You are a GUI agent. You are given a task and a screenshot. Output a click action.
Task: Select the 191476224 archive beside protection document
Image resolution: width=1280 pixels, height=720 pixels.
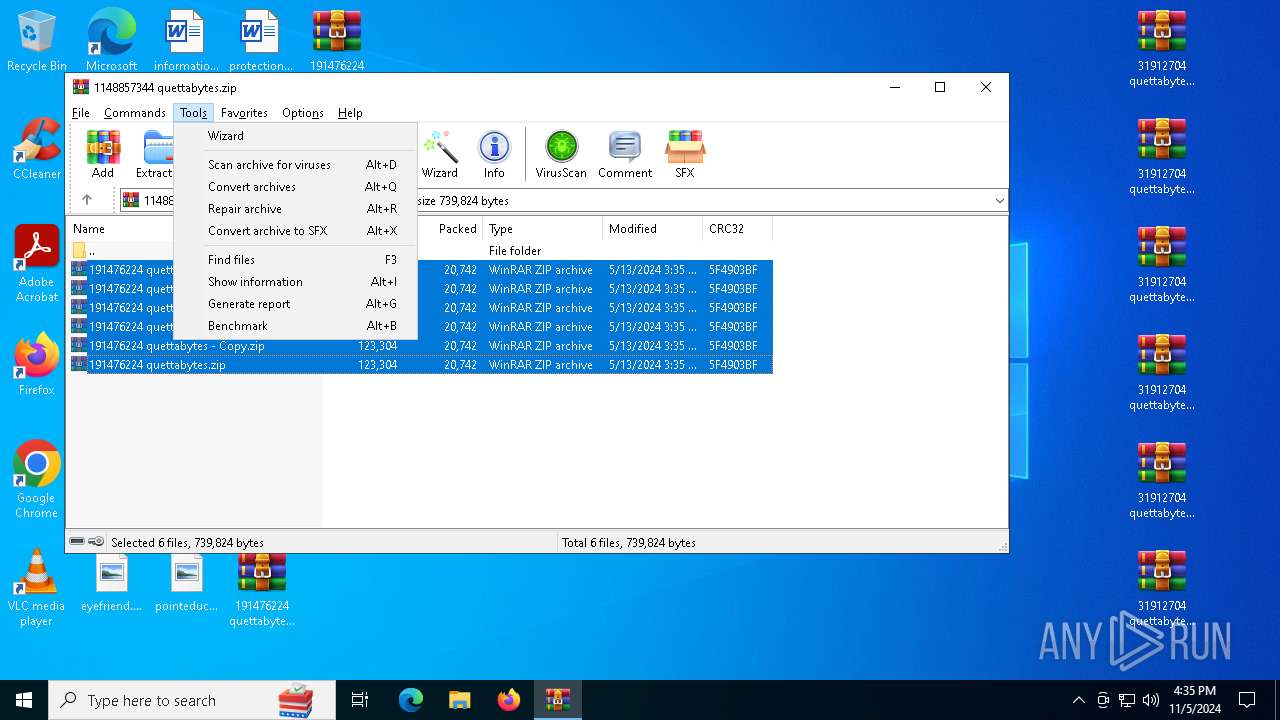tap(337, 41)
